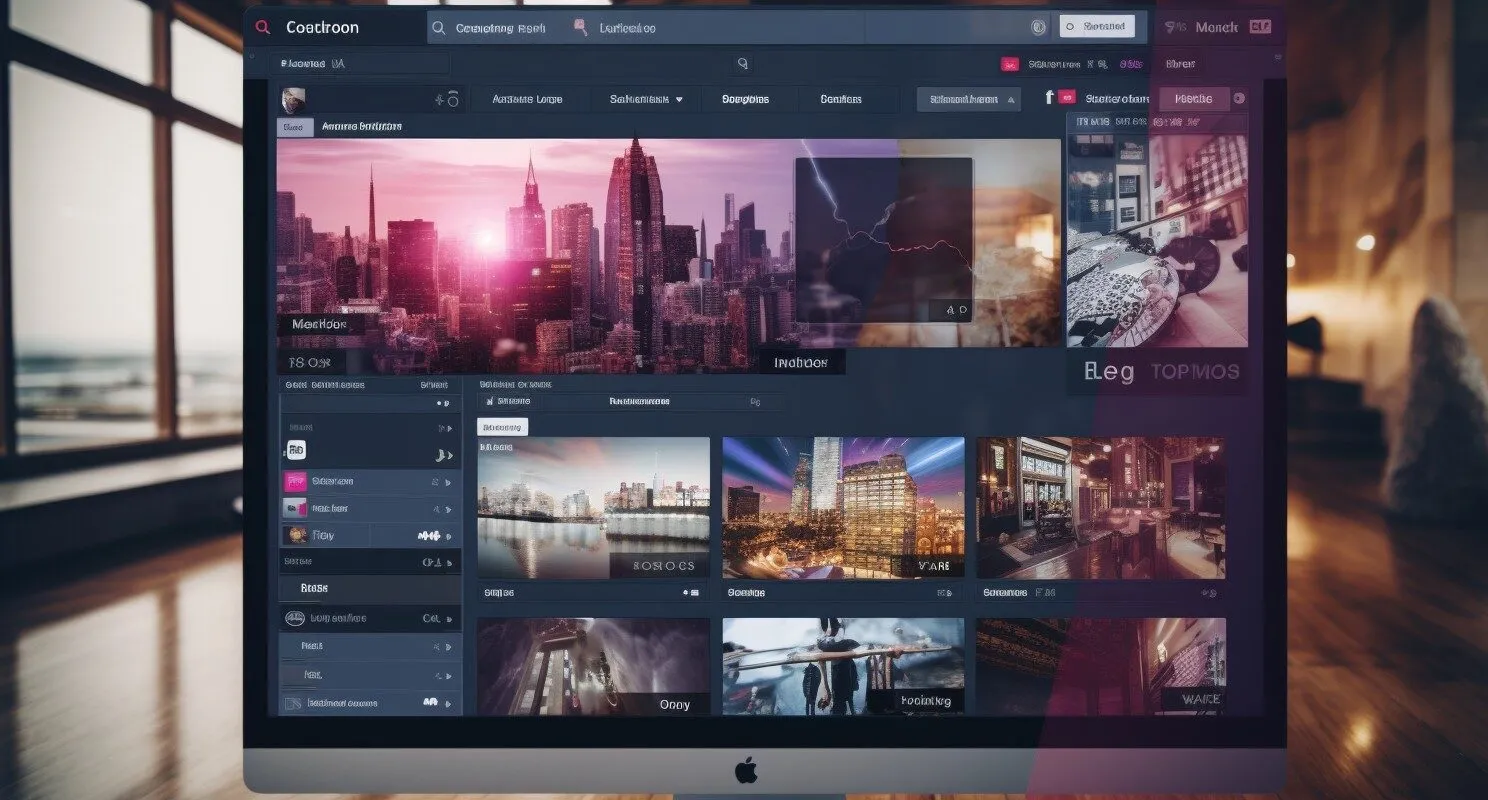Viewport: 1488px width, 800px height.
Task: Click the small magnifier icon in the second row
Action: pos(742,63)
